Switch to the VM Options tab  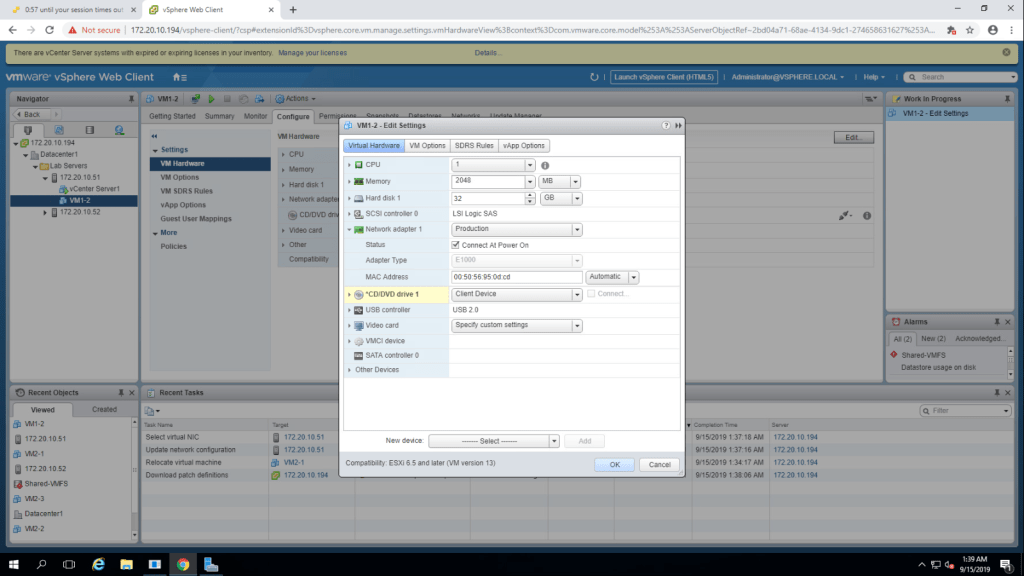(x=427, y=146)
